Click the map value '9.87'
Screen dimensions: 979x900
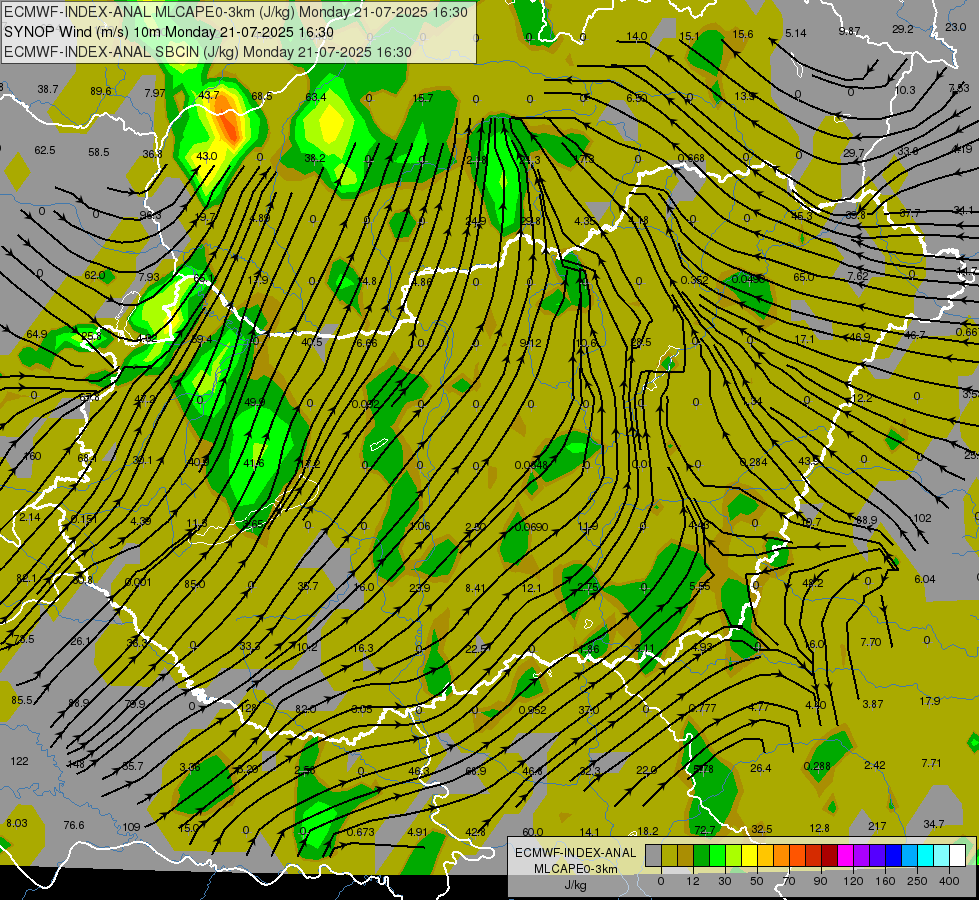click(x=850, y=31)
